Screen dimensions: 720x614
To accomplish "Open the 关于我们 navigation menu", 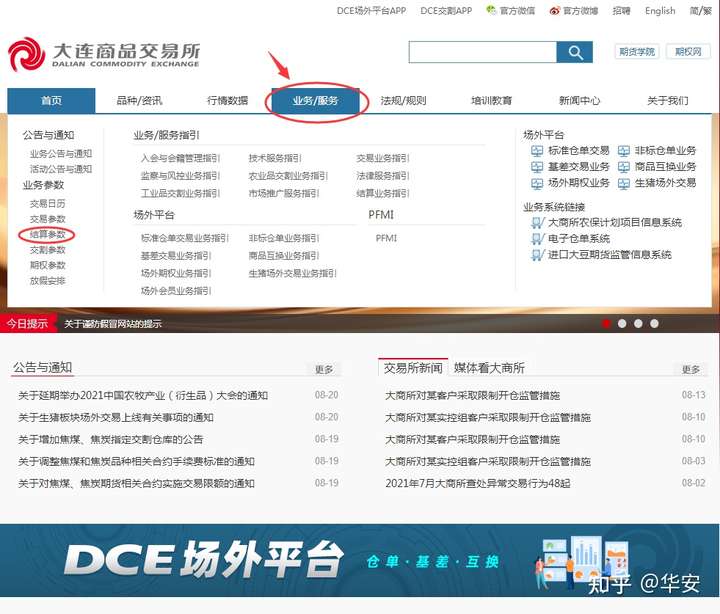I will [x=668, y=101].
